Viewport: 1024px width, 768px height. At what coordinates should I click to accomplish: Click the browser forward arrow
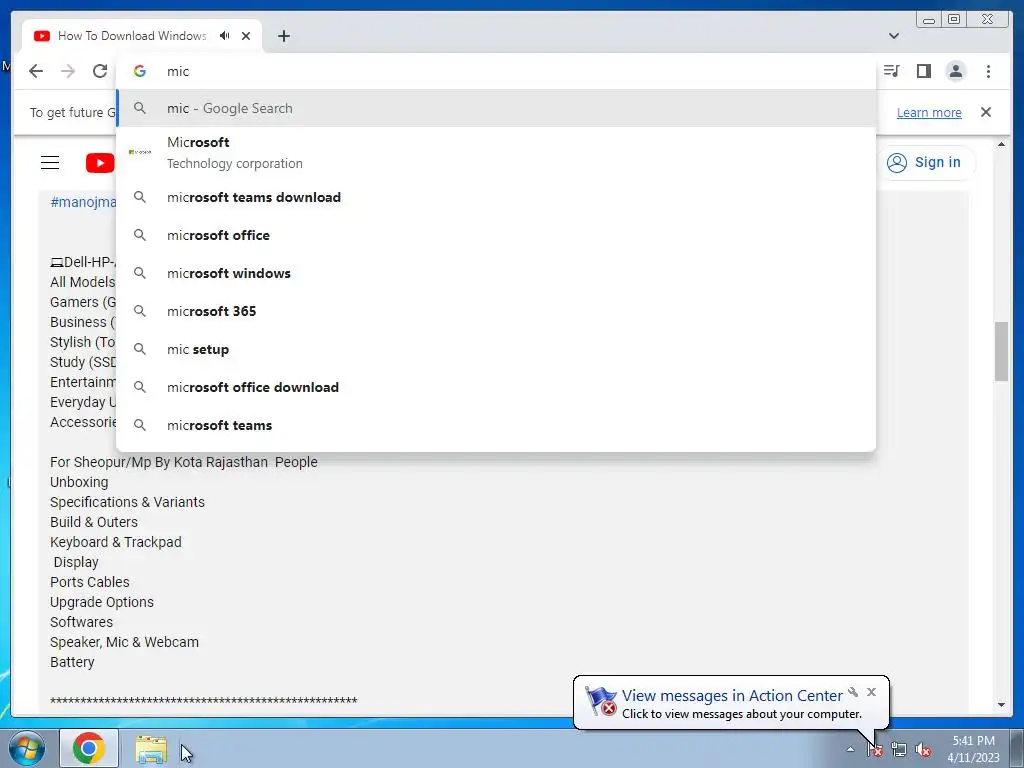coord(68,71)
